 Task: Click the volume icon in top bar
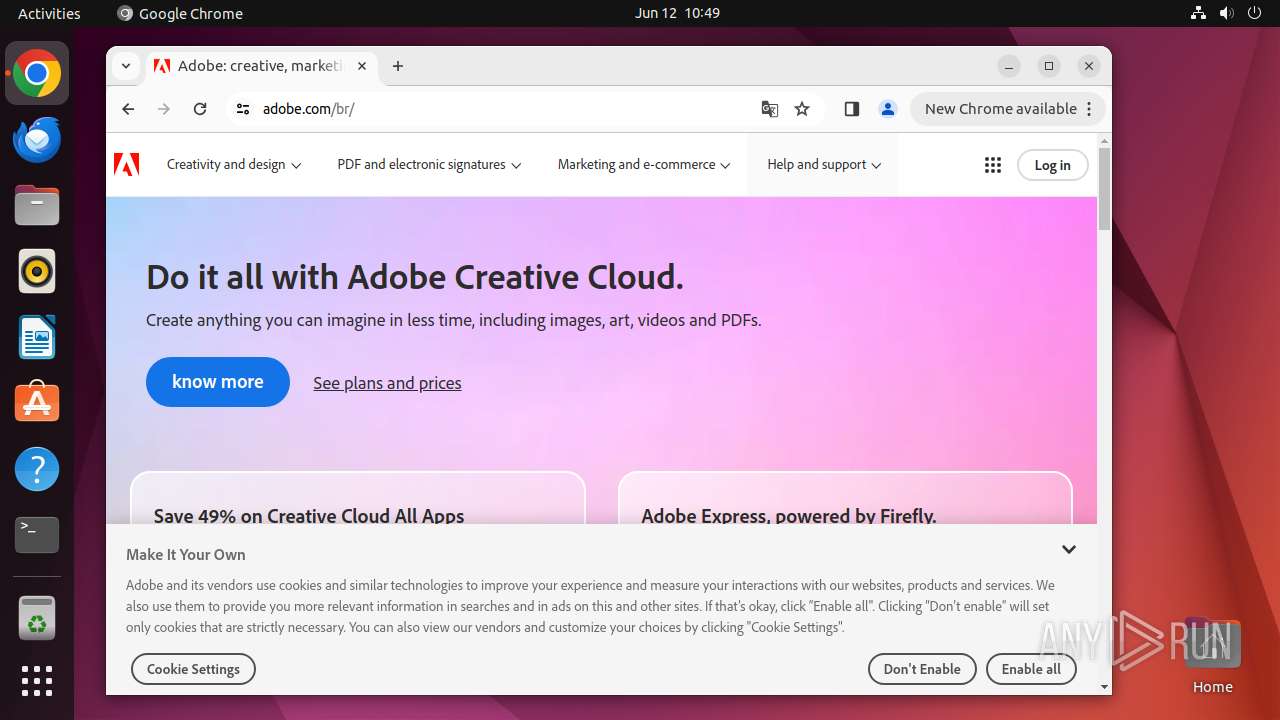click(x=1226, y=13)
